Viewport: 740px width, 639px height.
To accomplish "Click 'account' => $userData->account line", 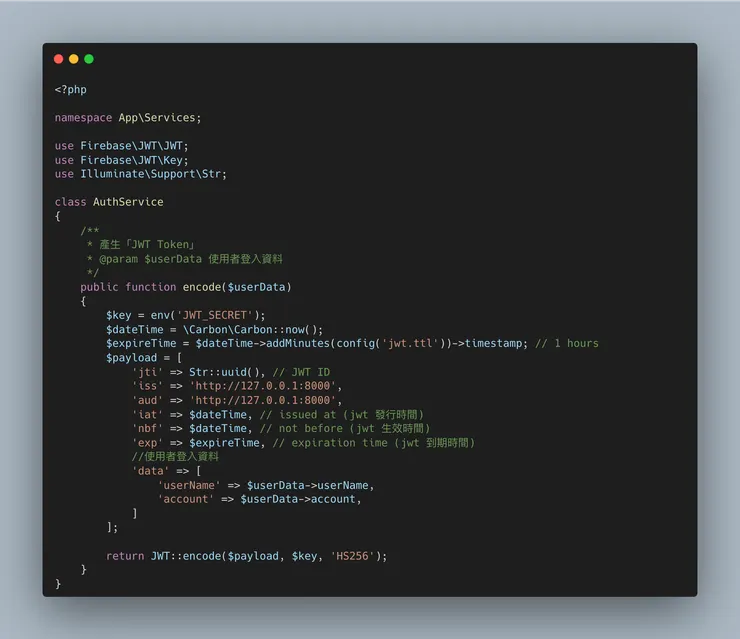I will tap(260, 499).
